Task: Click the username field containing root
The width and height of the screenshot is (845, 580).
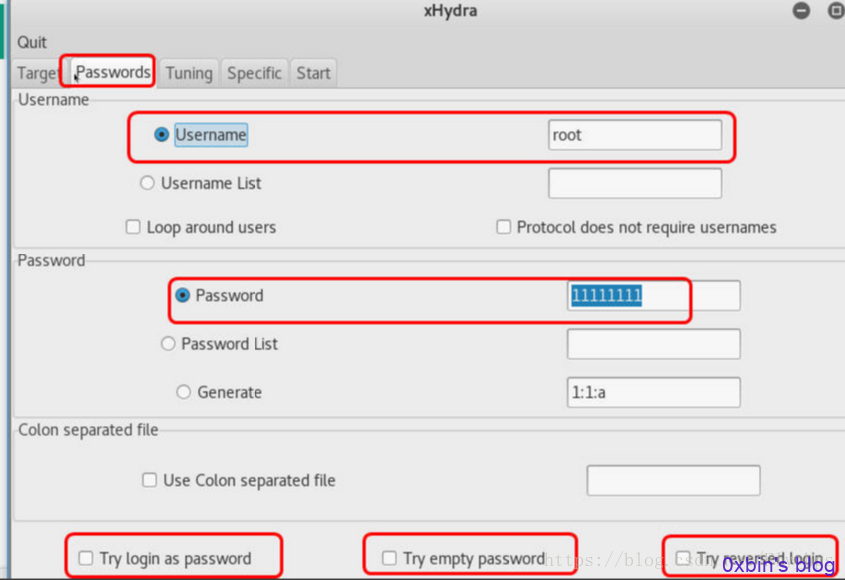Action: [635, 135]
